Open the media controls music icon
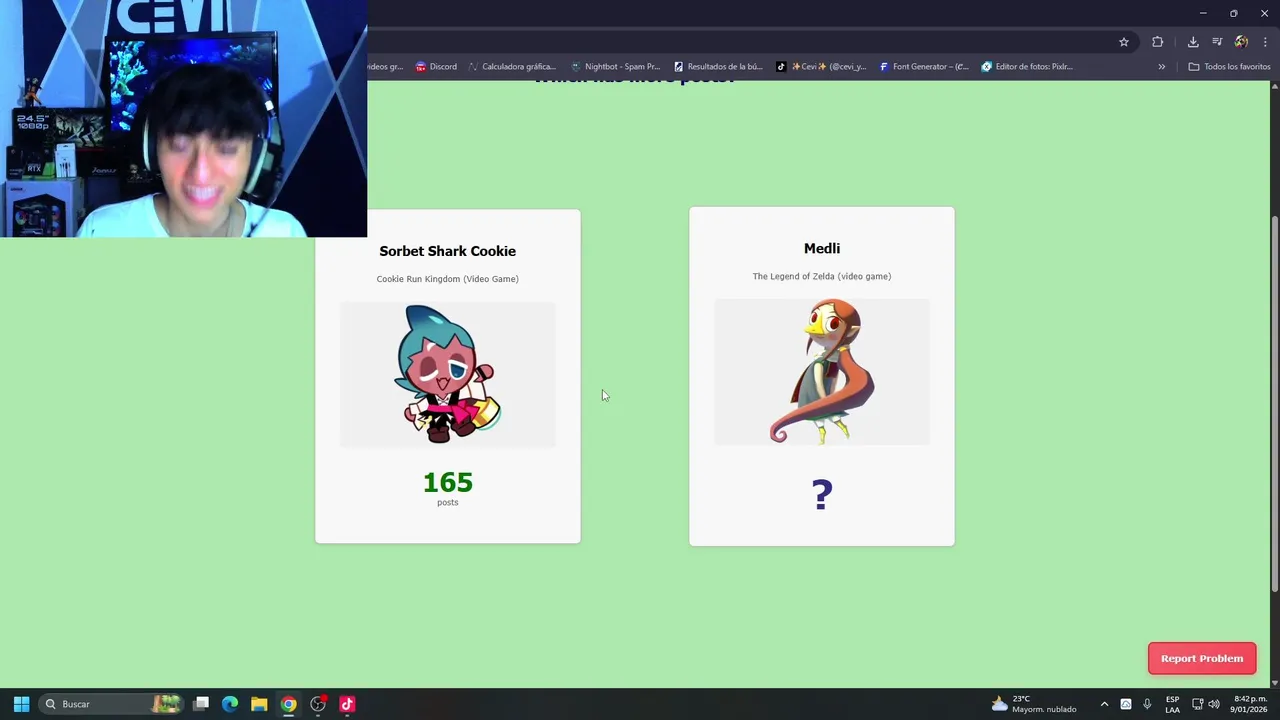This screenshot has height=720, width=1280. (1217, 42)
